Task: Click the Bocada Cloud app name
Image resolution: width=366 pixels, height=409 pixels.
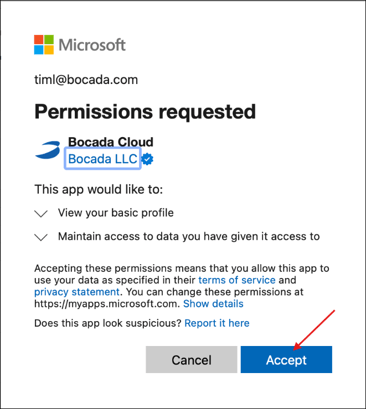Action: (111, 142)
